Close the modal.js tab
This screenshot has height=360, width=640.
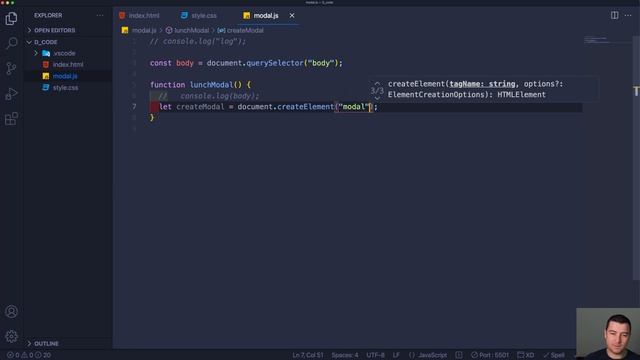tap(292, 16)
